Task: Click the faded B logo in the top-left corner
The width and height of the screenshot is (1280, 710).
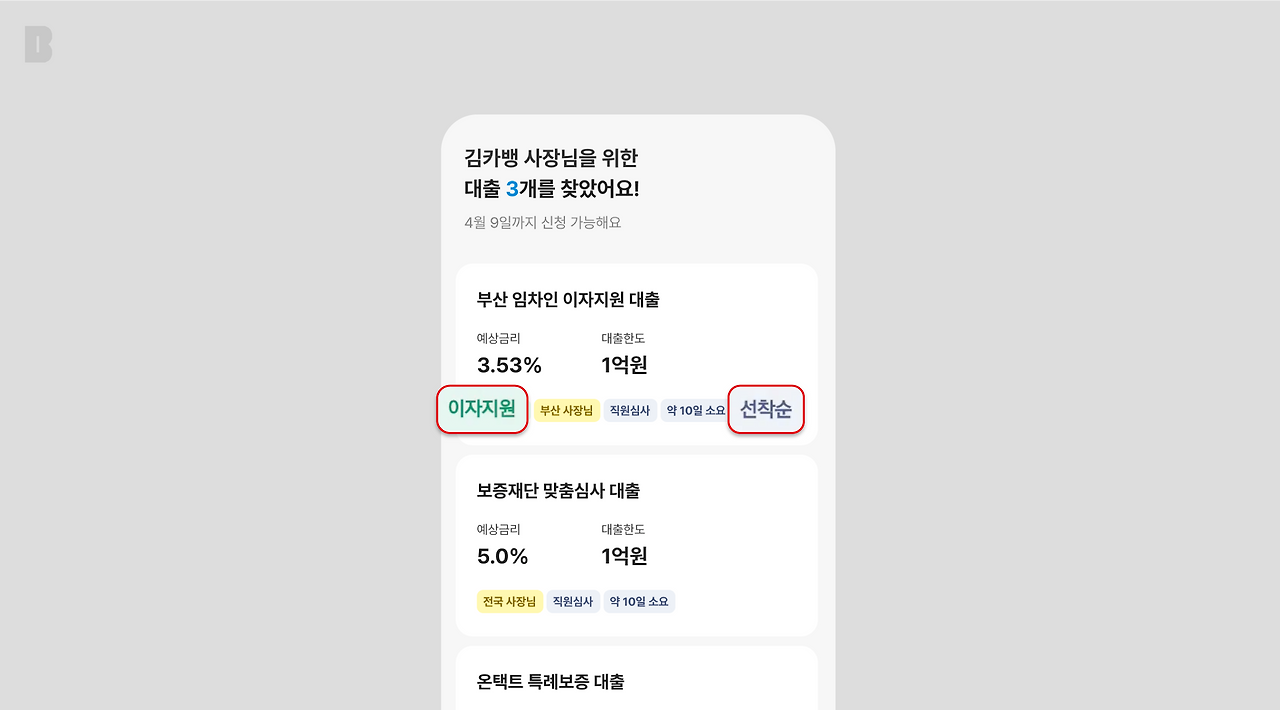Action: pos(37,44)
